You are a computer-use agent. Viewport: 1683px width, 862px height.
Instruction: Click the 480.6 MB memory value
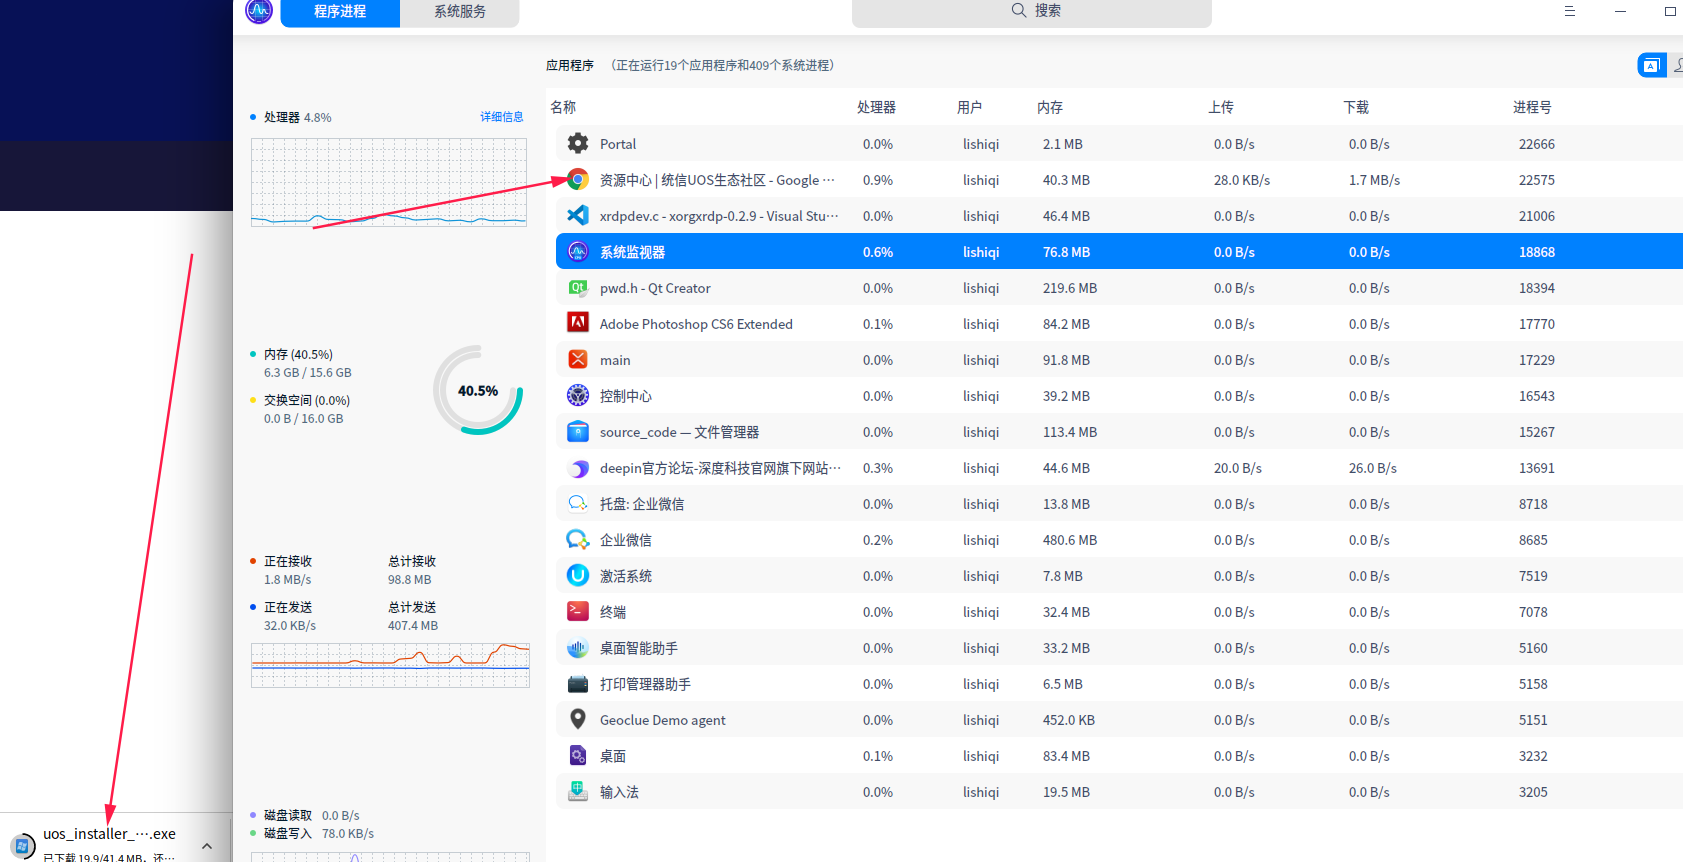1070,540
